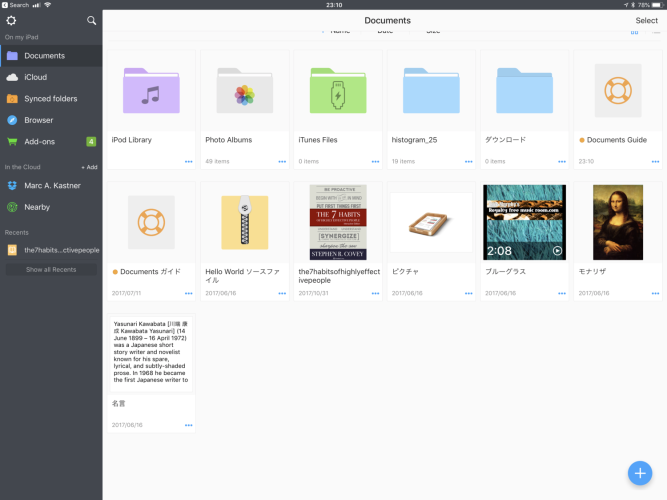Play the ブルーグラス video thumbnail

click(x=524, y=222)
